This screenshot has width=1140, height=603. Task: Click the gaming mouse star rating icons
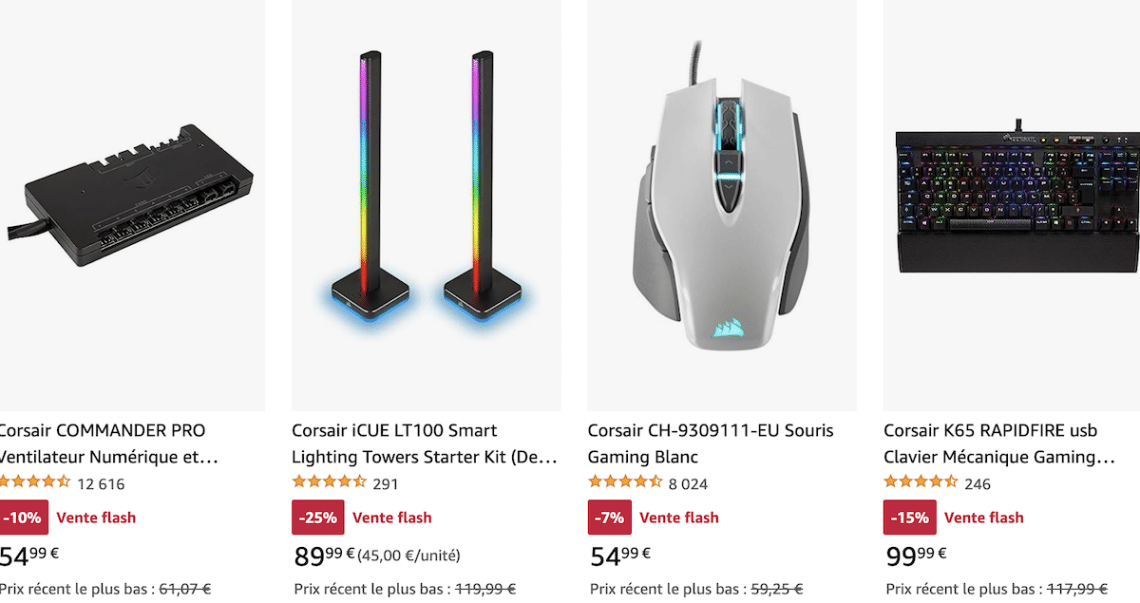point(625,483)
